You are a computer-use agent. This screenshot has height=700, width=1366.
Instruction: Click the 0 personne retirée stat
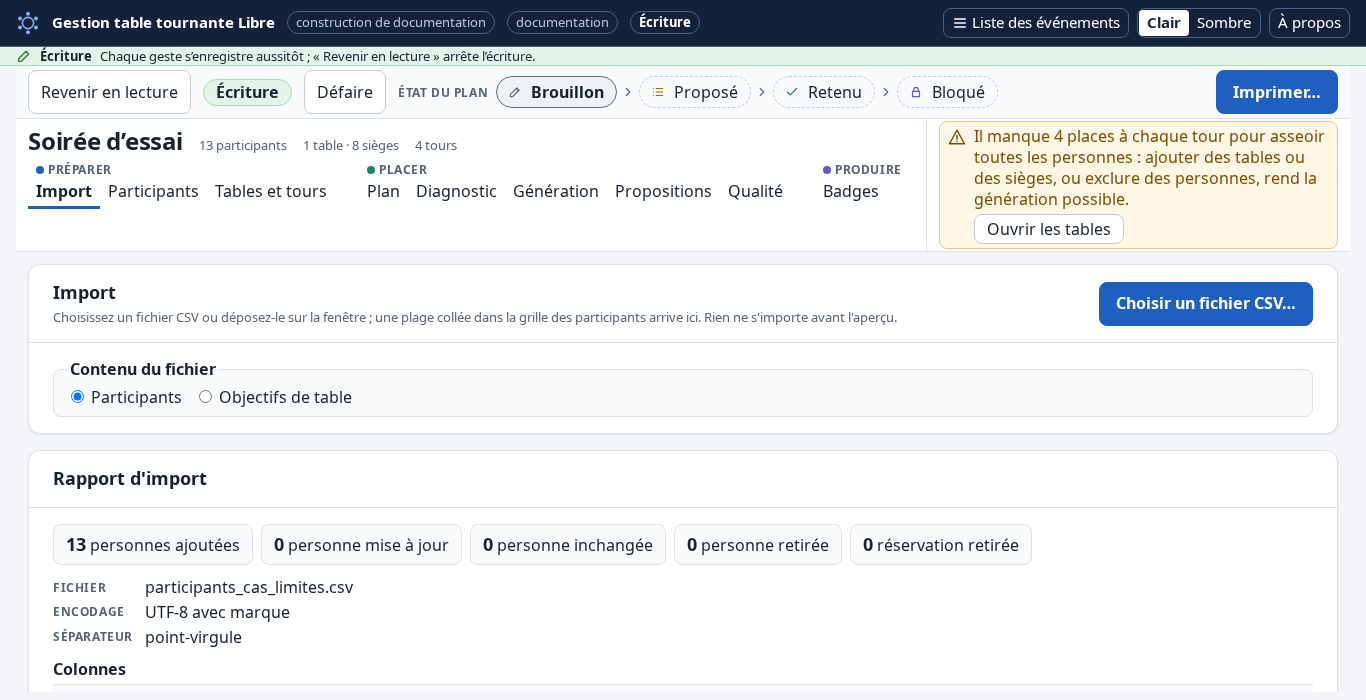pos(758,545)
